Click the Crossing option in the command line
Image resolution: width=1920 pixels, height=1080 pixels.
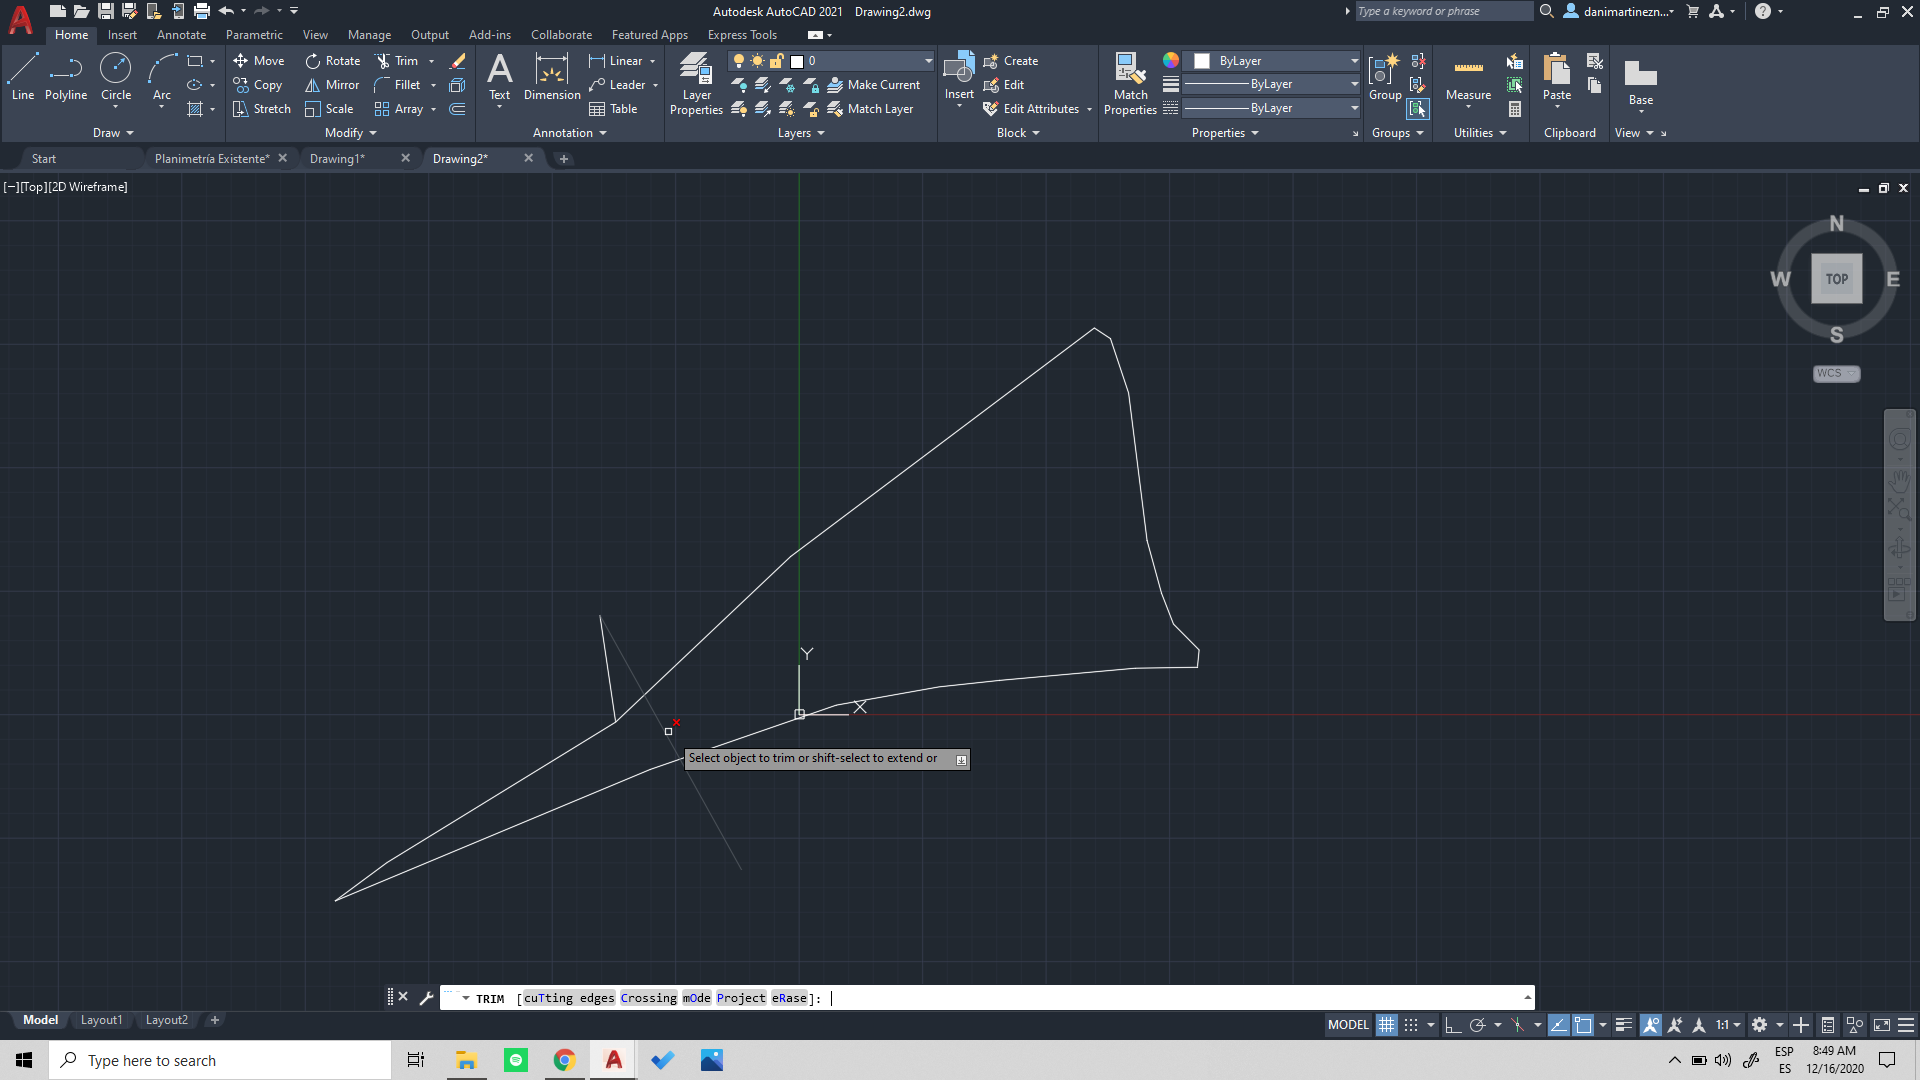(648, 997)
